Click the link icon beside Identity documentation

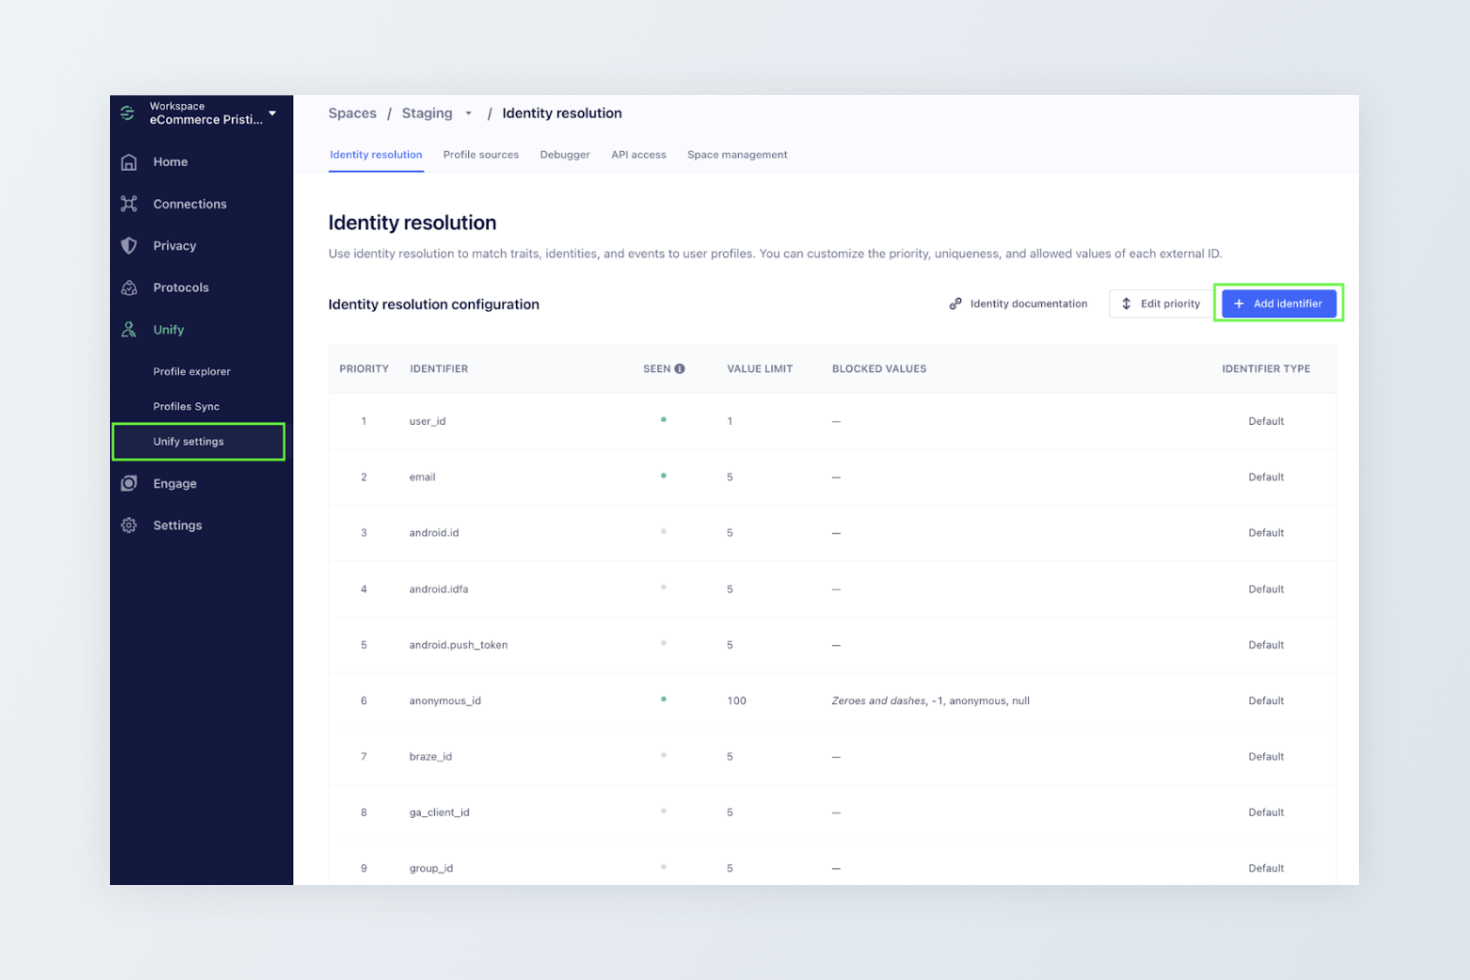[956, 304]
